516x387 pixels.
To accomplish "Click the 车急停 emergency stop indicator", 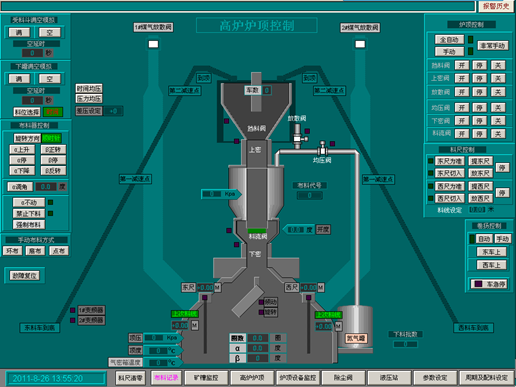I will (479, 284).
